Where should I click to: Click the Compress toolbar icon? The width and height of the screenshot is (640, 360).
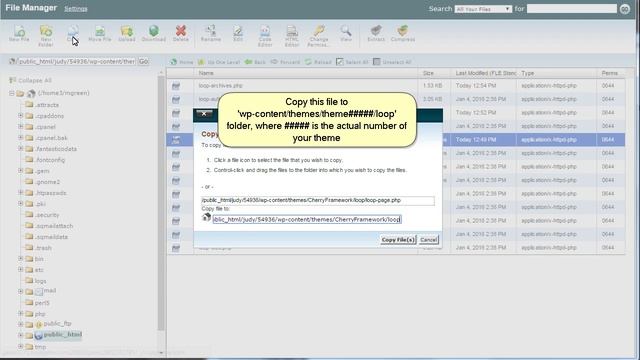pos(403,33)
